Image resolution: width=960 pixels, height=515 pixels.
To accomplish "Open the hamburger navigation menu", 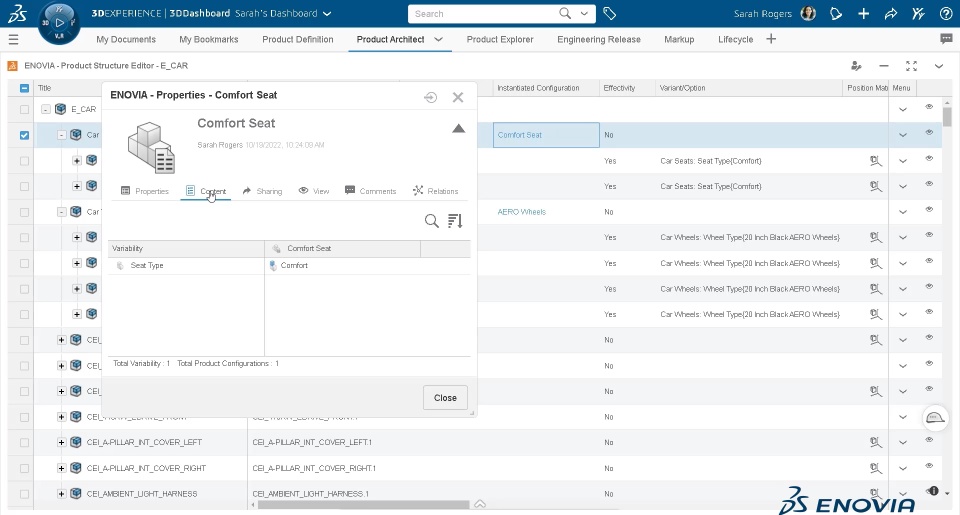I will tap(13, 40).
